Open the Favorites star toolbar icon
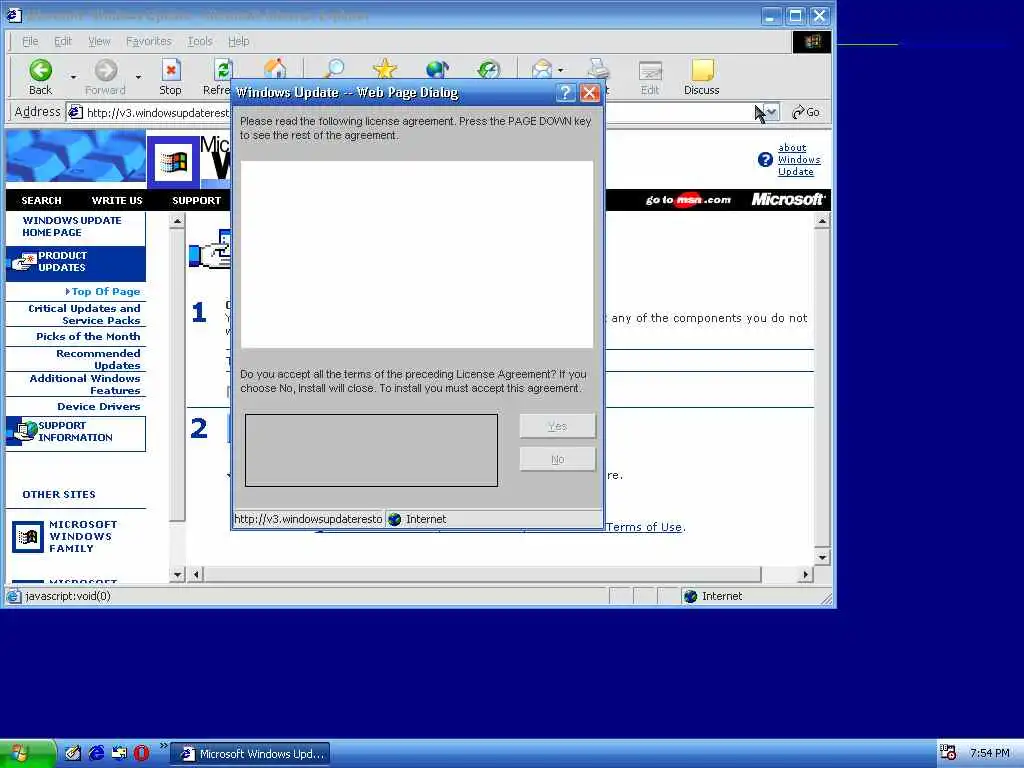 [385, 69]
